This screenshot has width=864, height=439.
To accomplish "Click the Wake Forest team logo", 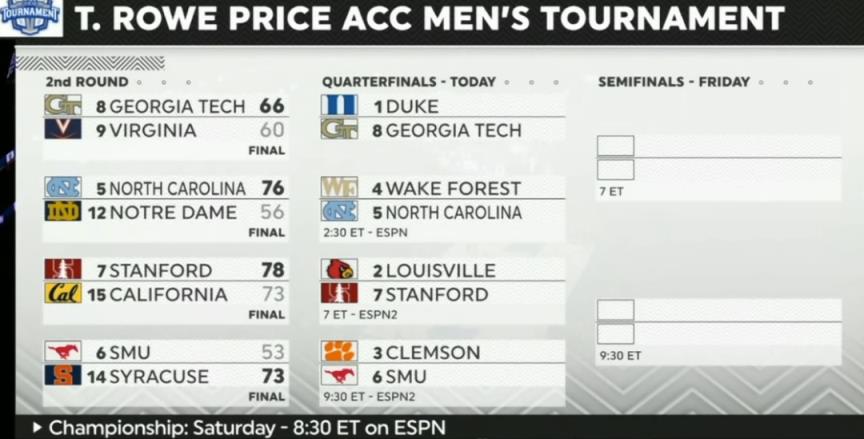I will point(339,188).
